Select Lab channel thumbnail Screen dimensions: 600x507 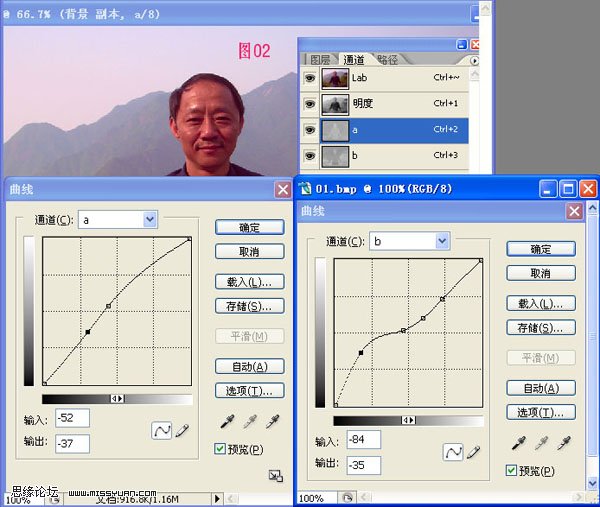click(335, 78)
